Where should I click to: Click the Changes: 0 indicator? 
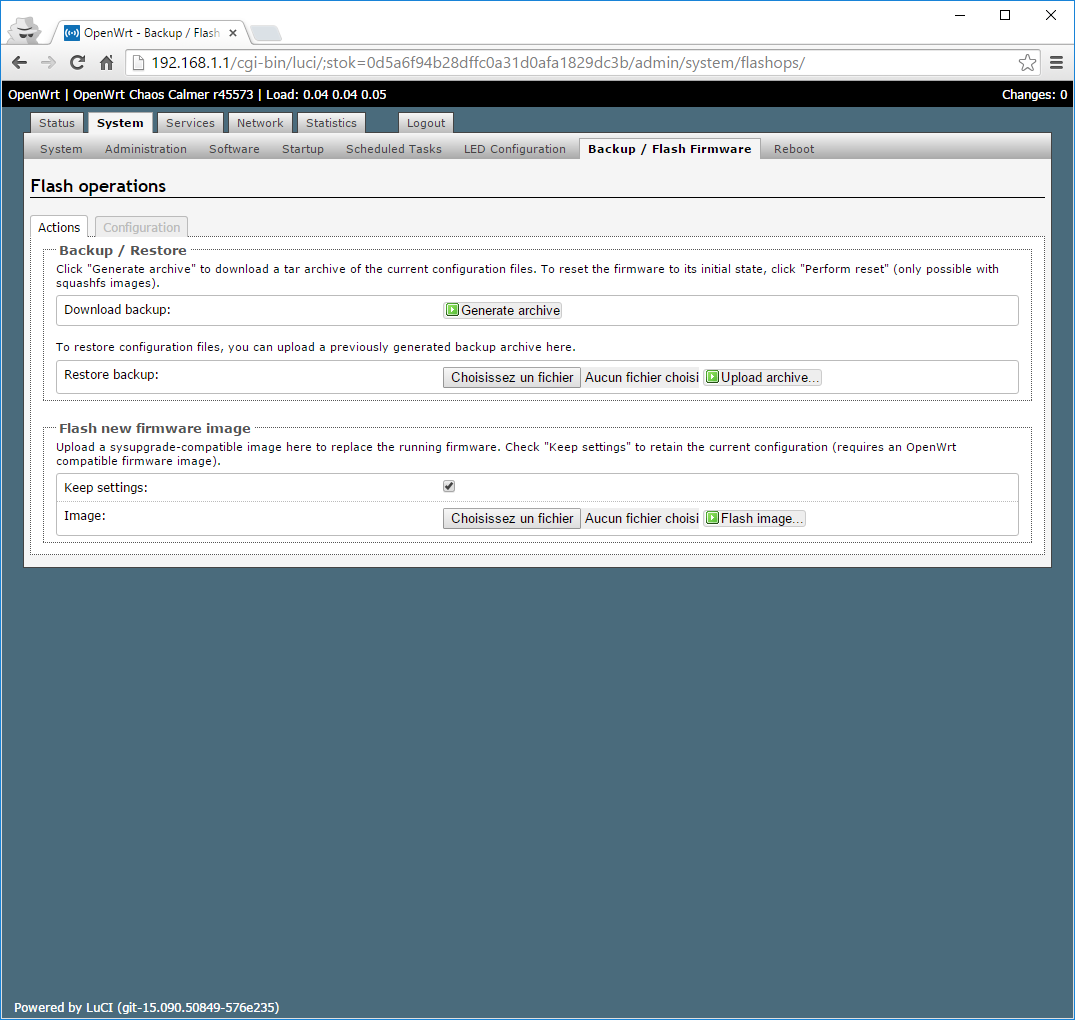pyautogui.click(x=1034, y=95)
